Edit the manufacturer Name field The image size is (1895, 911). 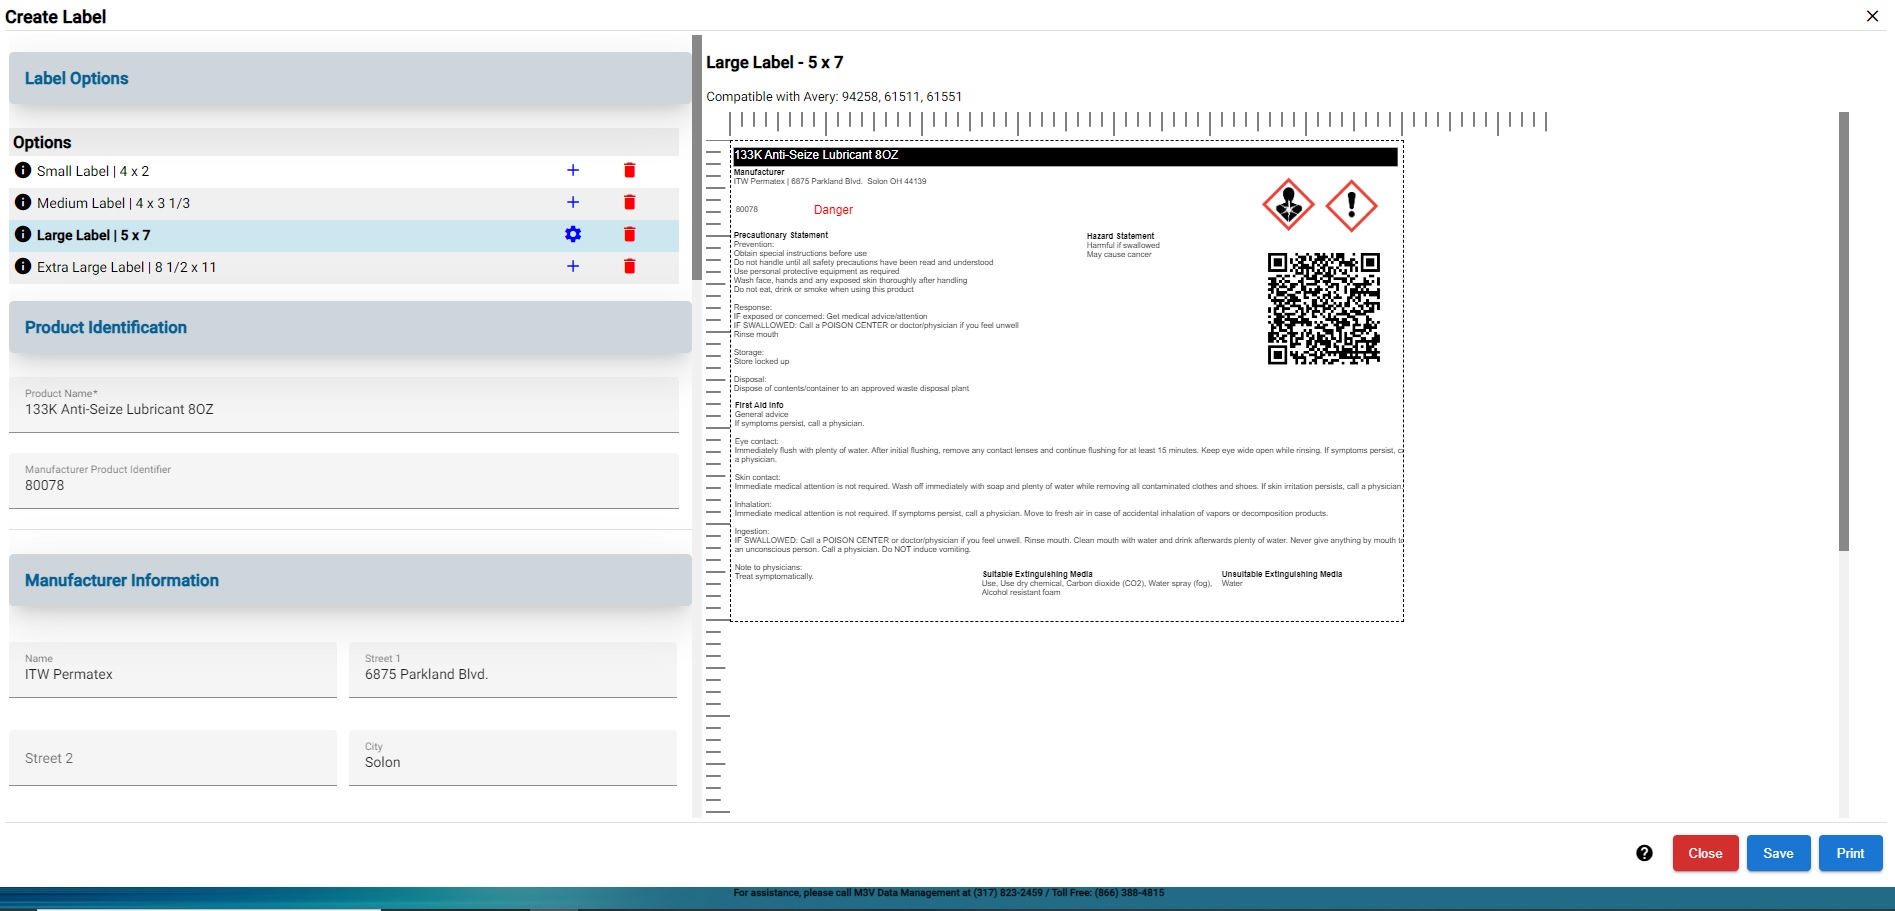coord(173,670)
